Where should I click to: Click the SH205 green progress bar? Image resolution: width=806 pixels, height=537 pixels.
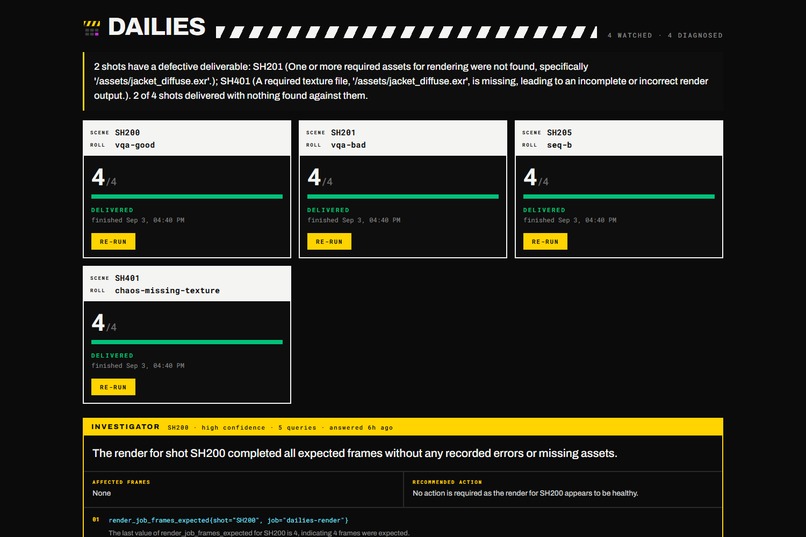click(x=618, y=196)
